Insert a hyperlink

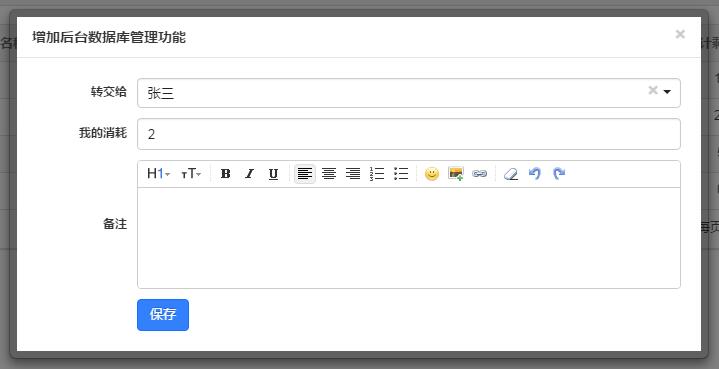pyautogui.click(x=480, y=174)
